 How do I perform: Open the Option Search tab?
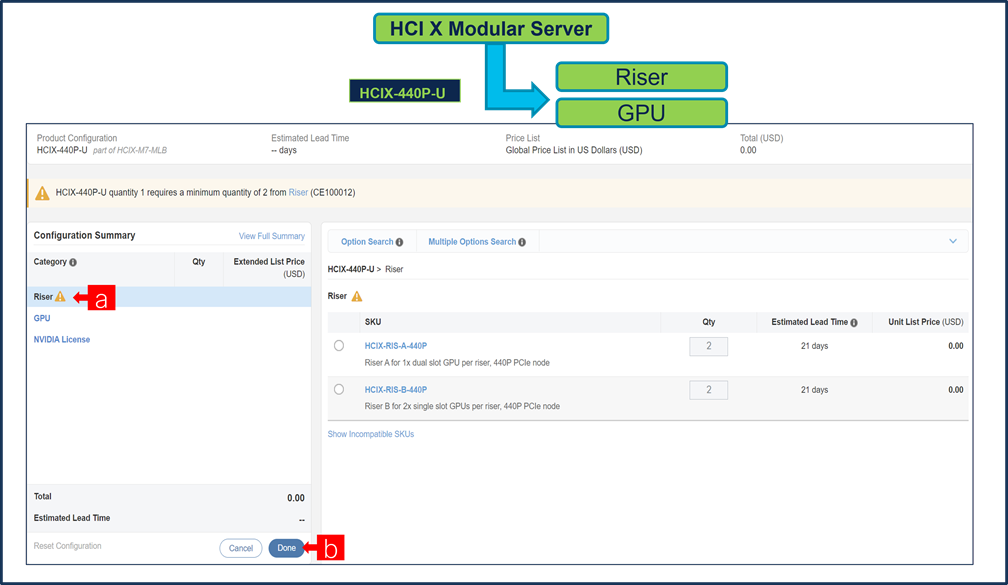coord(372,242)
